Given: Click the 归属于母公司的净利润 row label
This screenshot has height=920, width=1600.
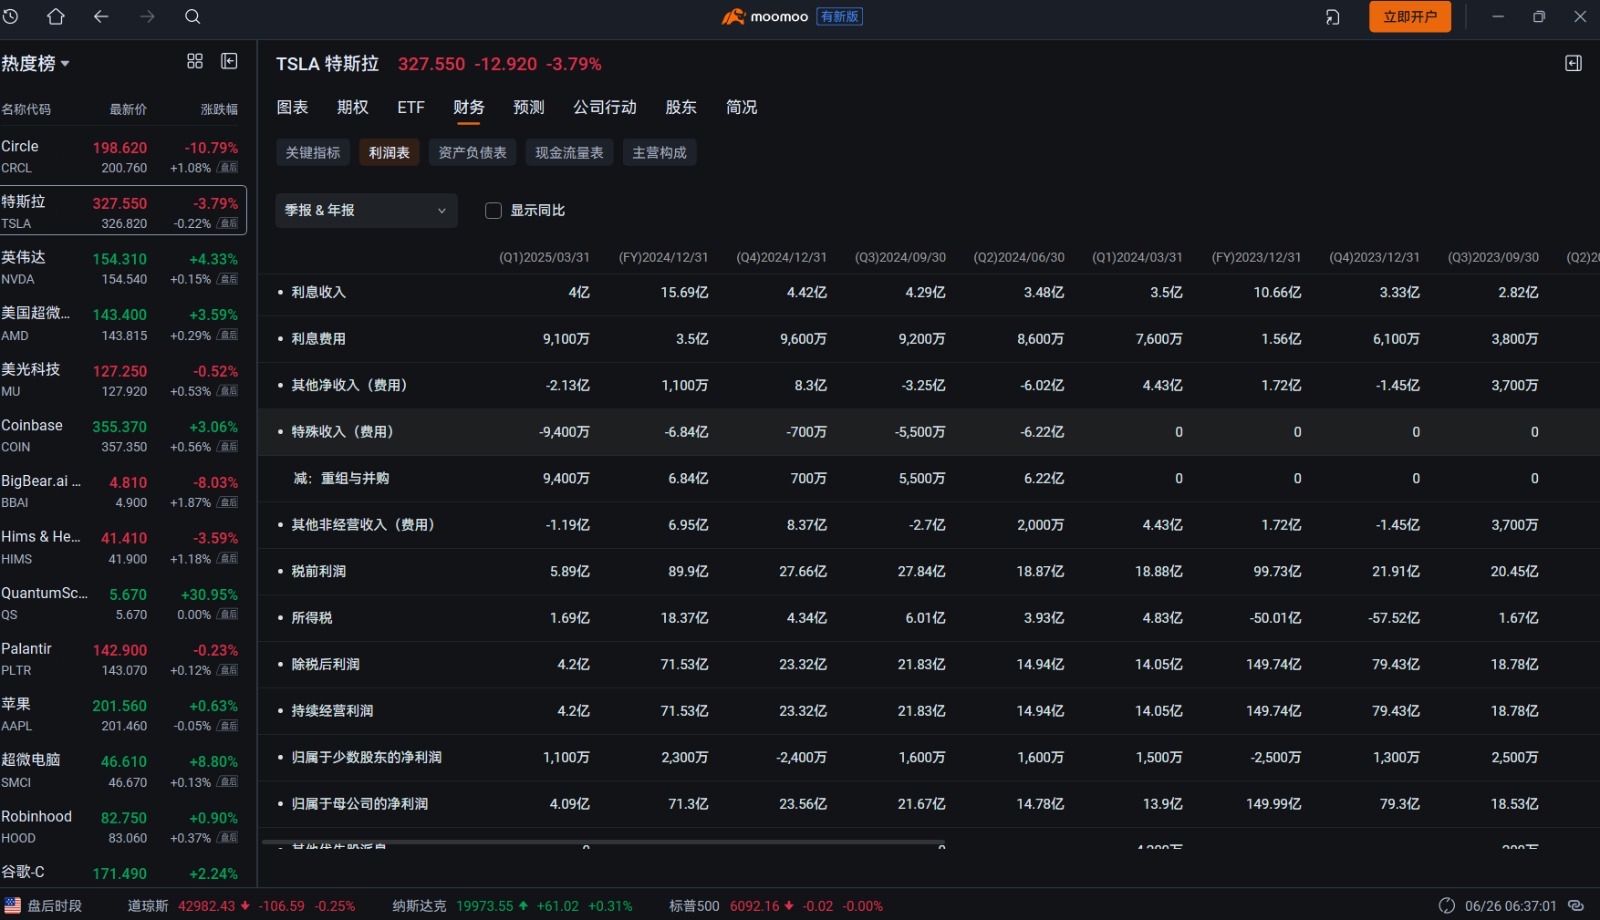Looking at the screenshot, I should pyautogui.click(x=359, y=804).
